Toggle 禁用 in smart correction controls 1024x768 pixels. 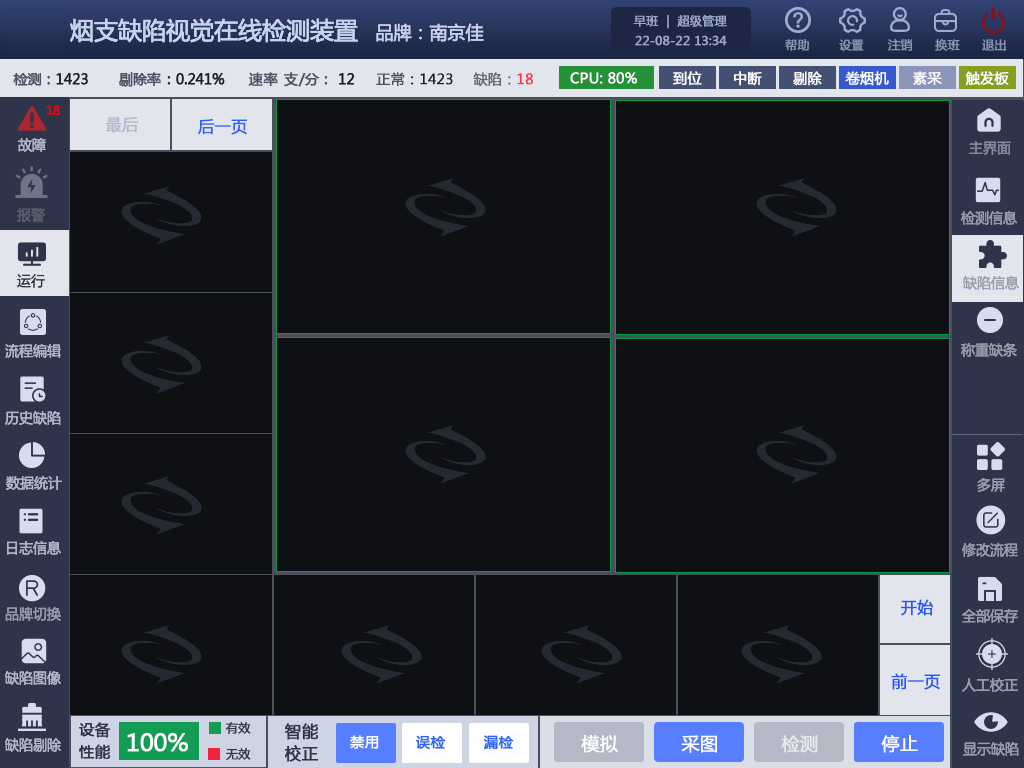point(365,742)
